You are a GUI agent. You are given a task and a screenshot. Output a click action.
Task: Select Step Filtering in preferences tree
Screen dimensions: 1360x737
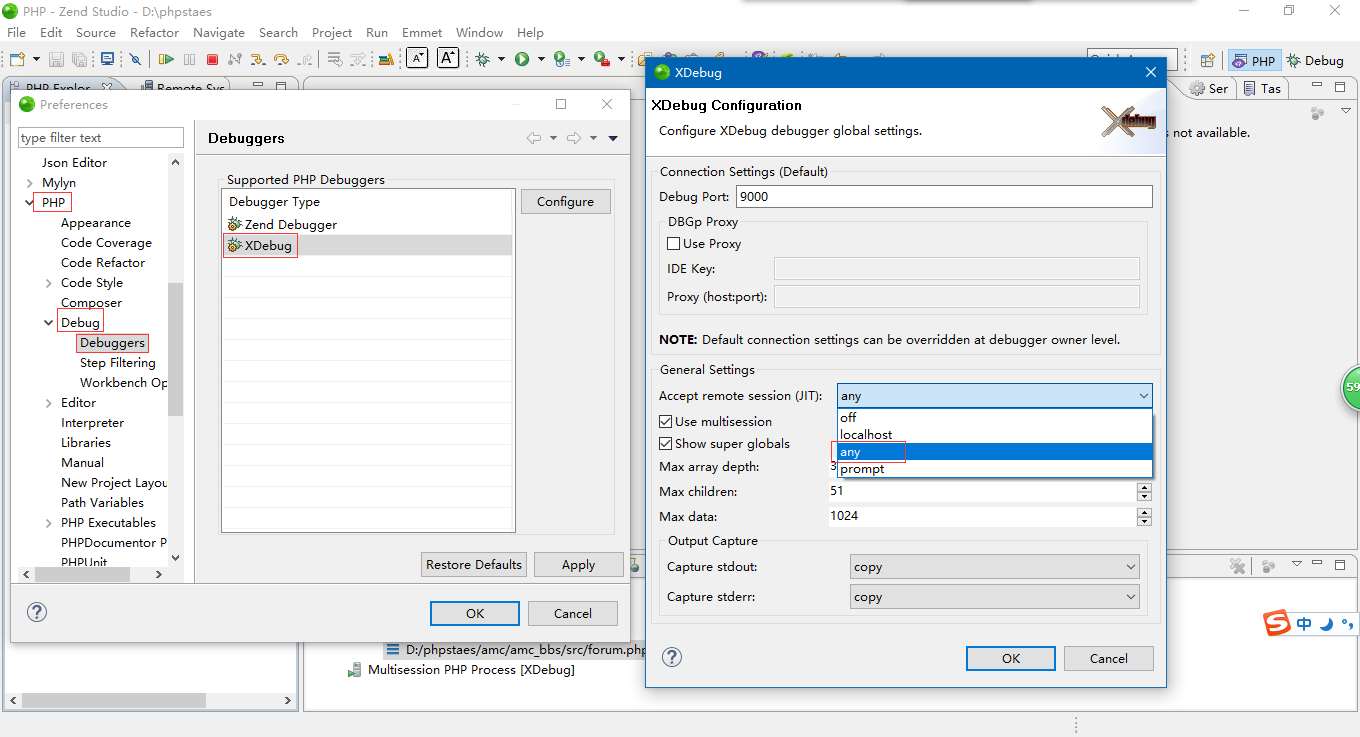point(117,363)
